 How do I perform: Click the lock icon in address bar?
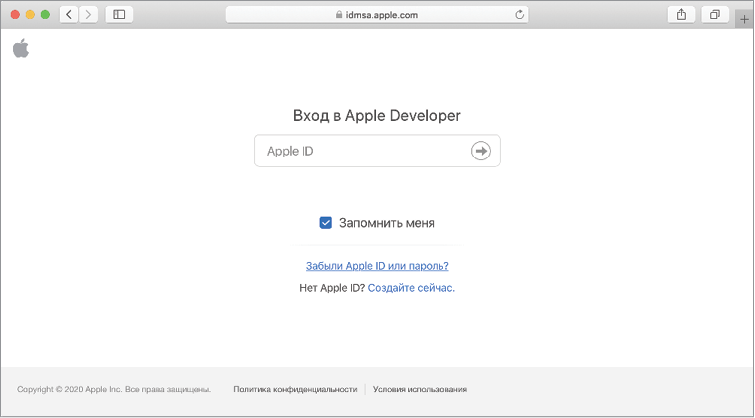[x=336, y=15]
